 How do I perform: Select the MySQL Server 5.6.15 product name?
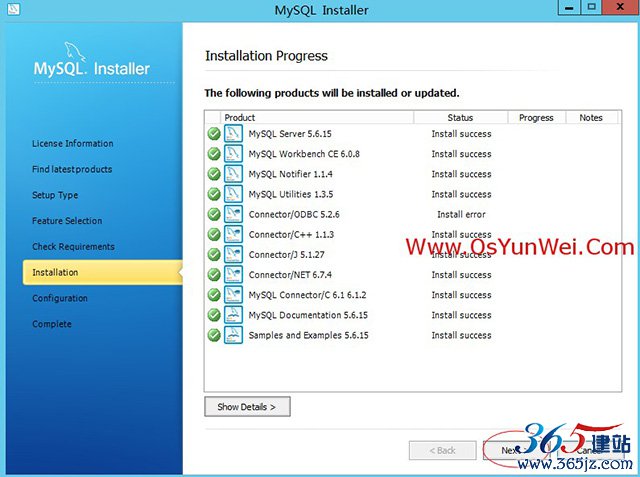(290, 134)
